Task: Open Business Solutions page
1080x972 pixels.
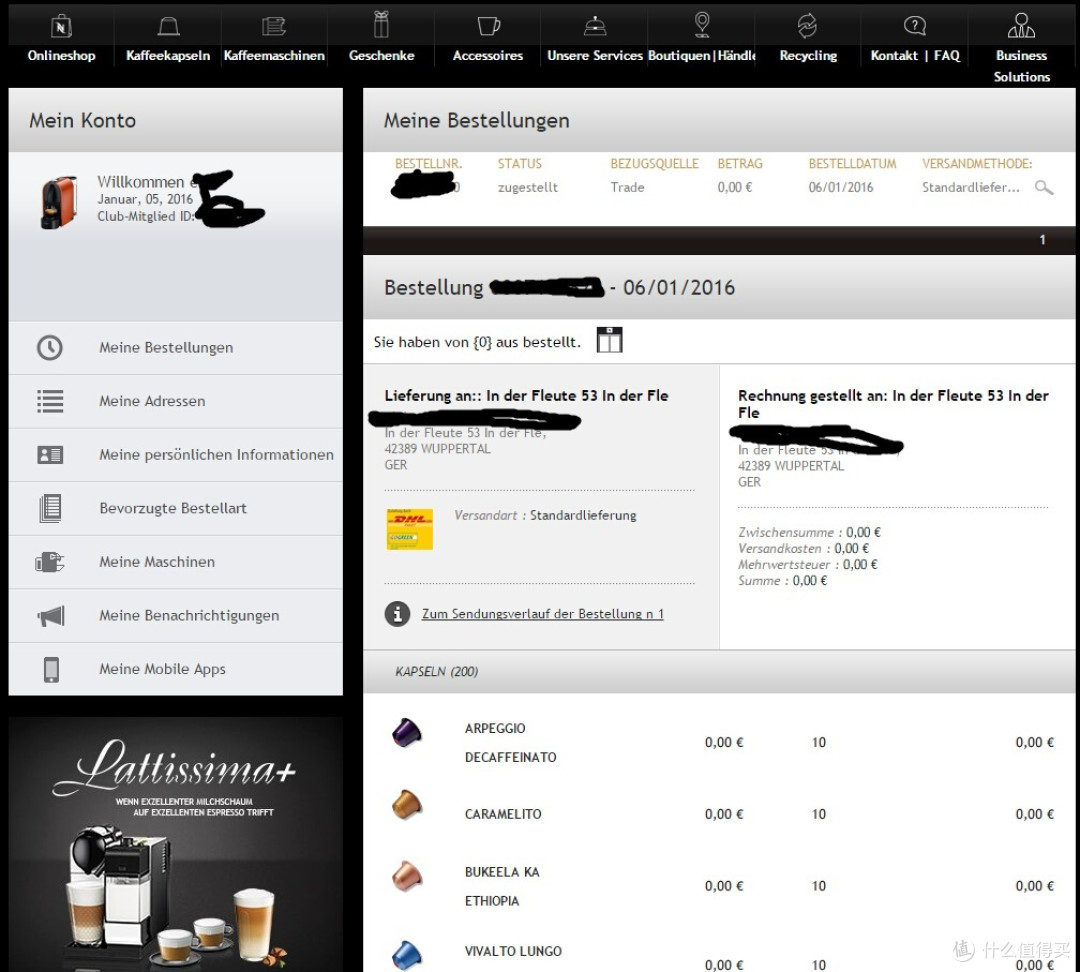Action: [x=1021, y=66]
